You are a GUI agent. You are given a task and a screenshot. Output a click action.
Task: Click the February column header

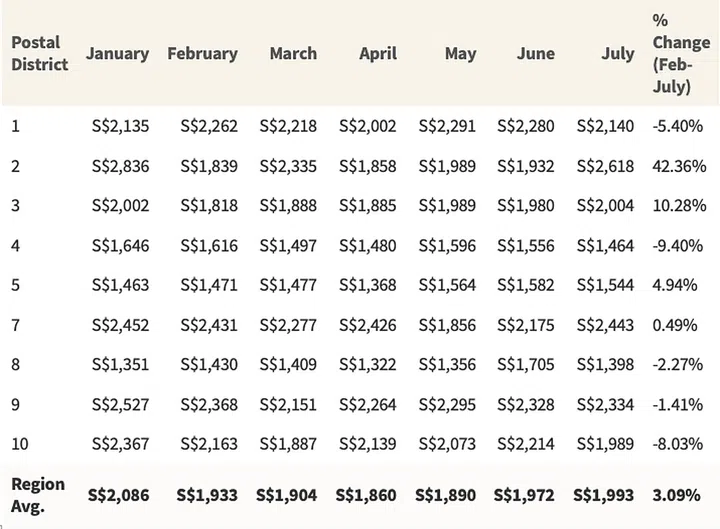tap(201, 53)
